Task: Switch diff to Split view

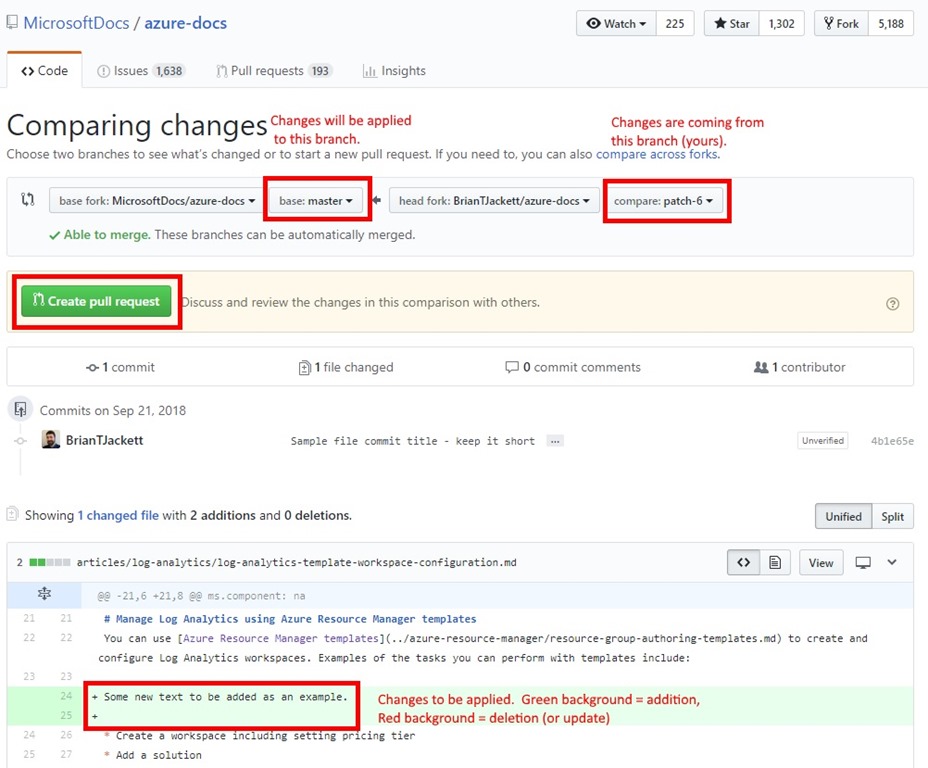Action: point(892,516)
